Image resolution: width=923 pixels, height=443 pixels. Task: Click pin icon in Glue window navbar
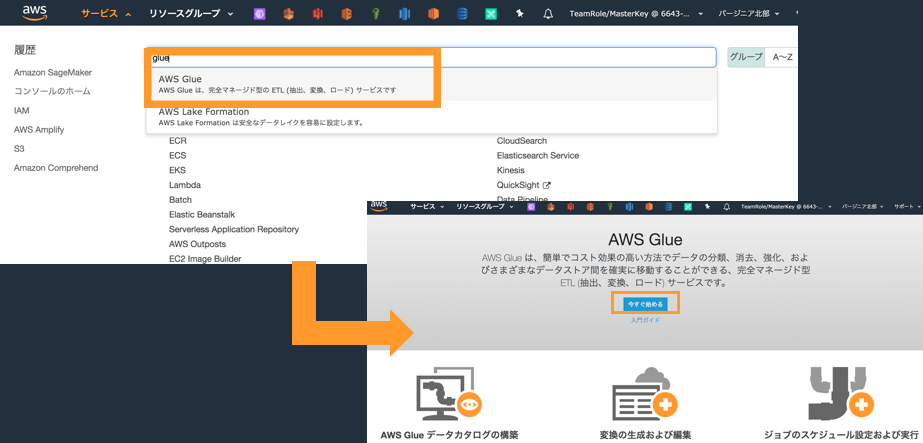coord(708,206)
